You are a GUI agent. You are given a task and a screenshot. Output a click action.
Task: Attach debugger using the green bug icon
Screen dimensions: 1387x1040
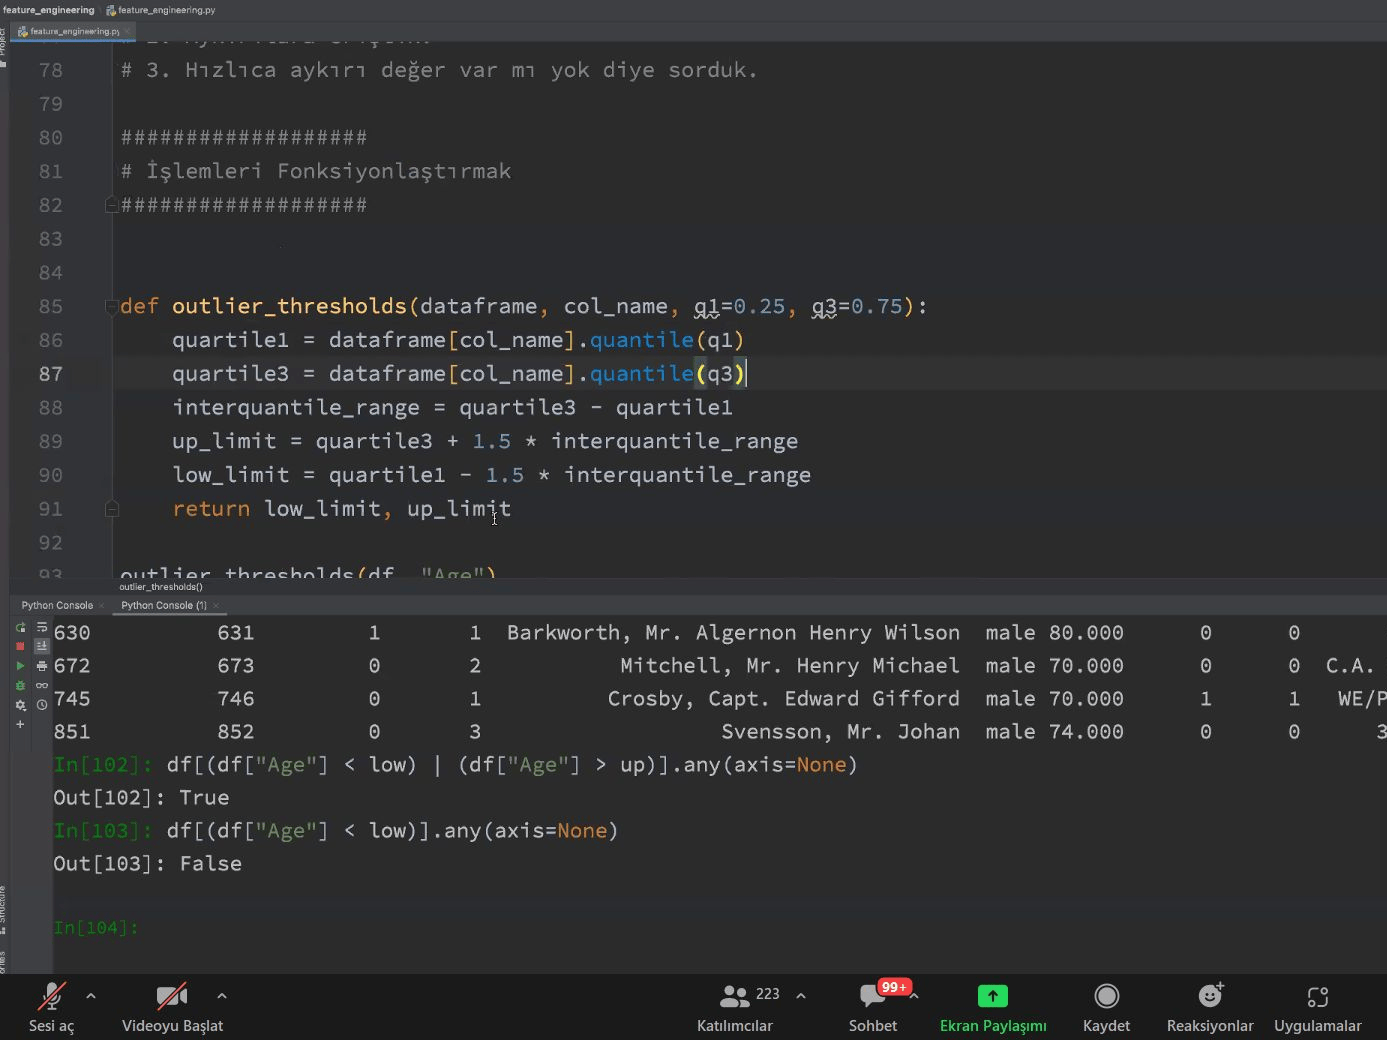pyautogui.click(x=20, y=685)
